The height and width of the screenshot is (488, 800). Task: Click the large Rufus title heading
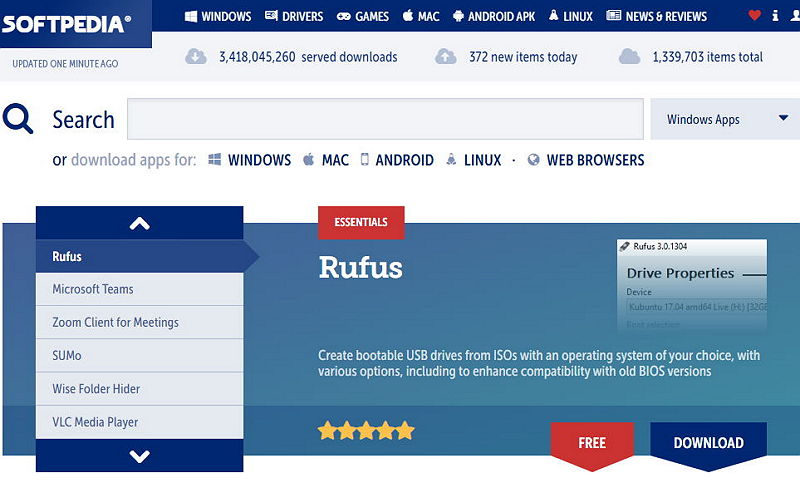tap(361, 267)
